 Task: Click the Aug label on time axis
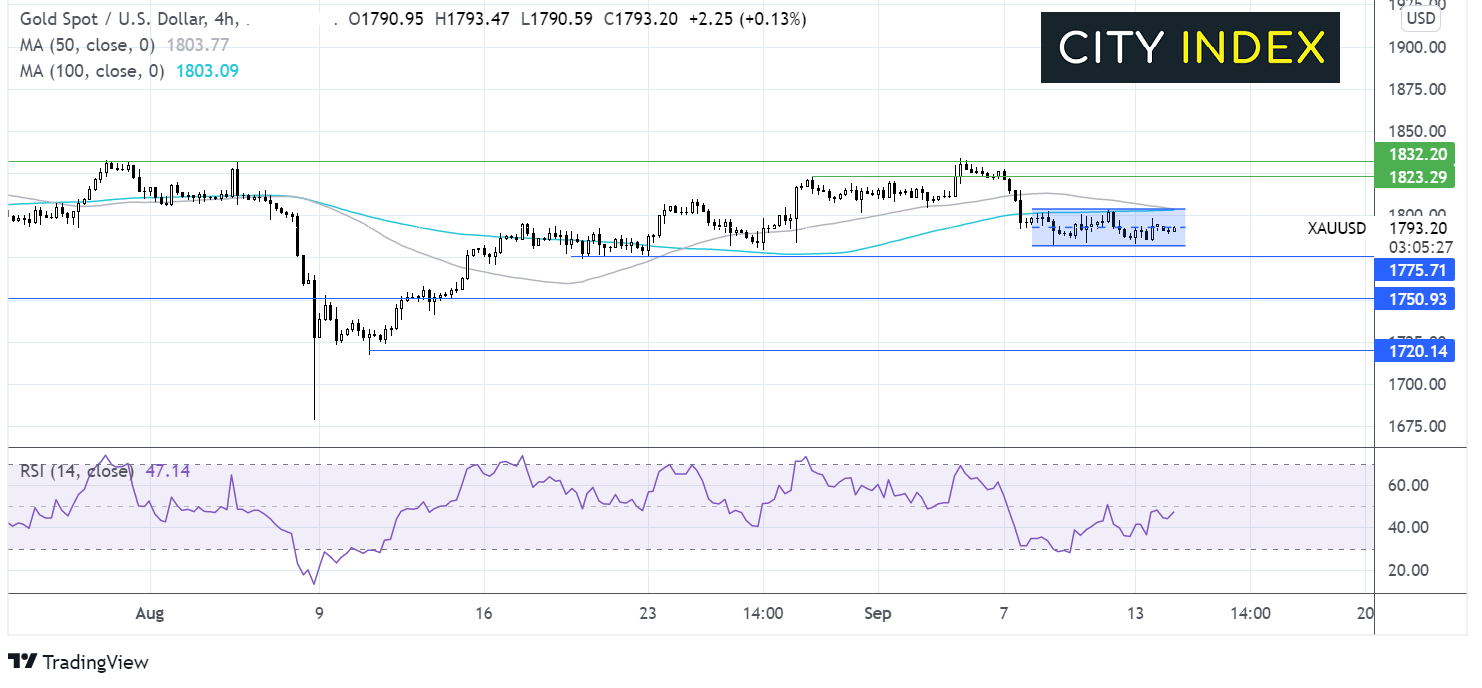pos(149,613)
